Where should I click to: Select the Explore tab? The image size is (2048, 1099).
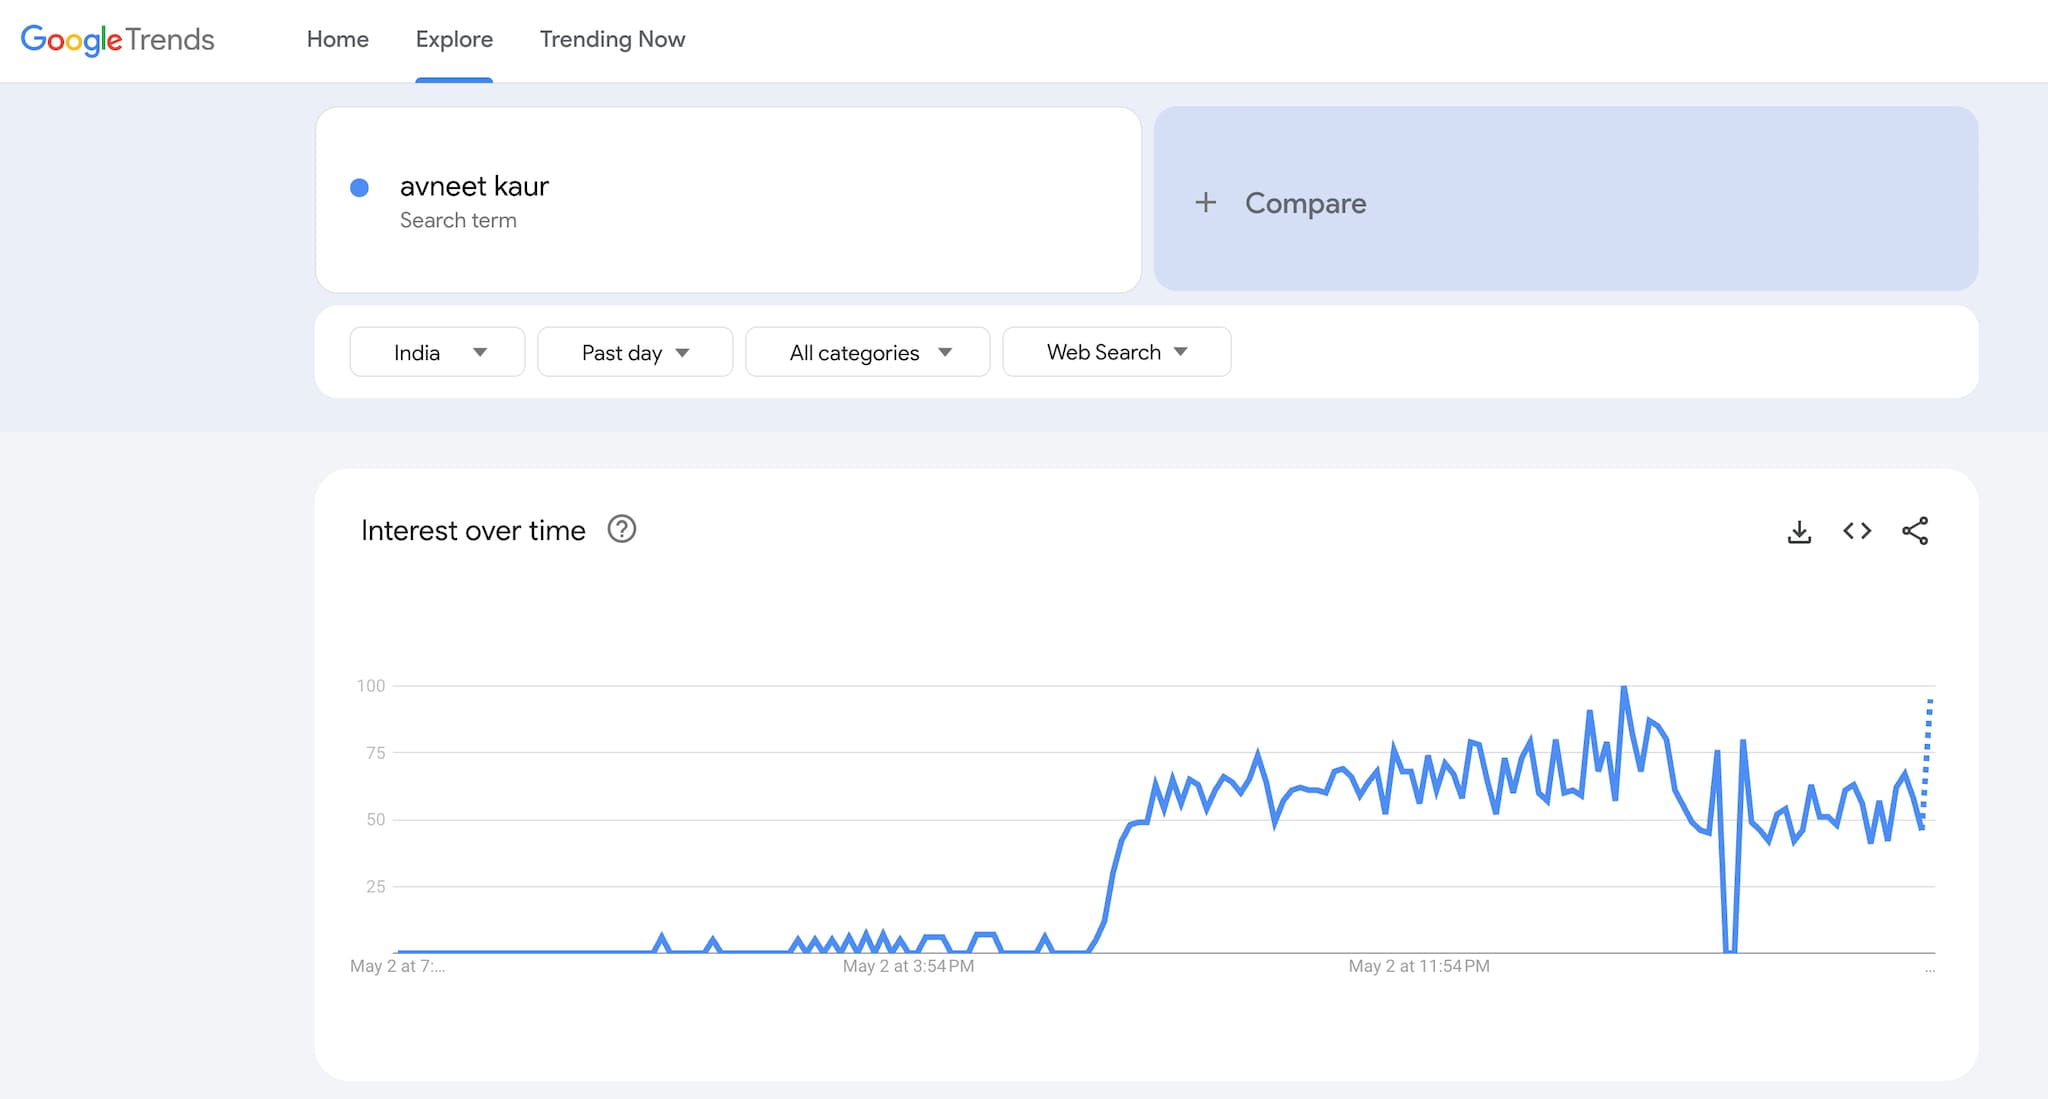coord(454,39)
